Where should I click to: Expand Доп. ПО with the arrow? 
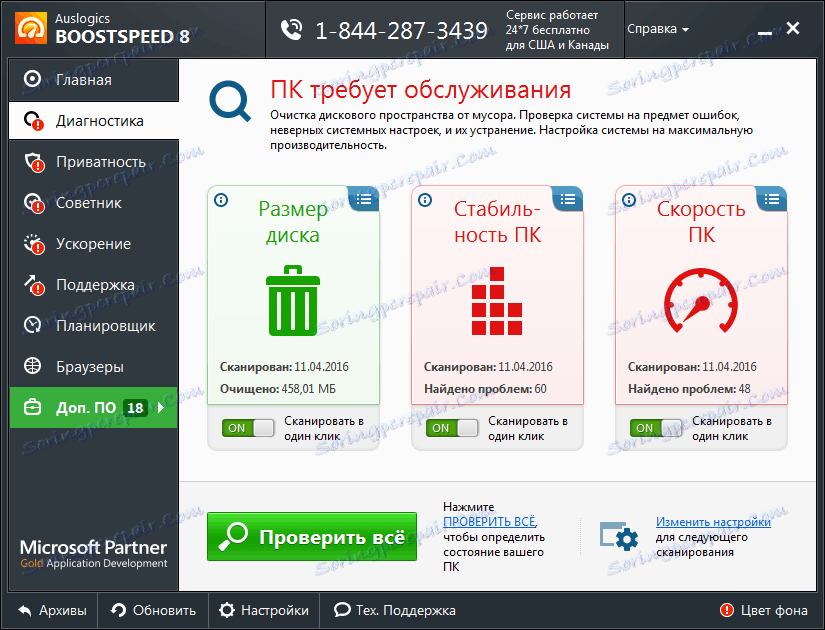coord(161,407)
